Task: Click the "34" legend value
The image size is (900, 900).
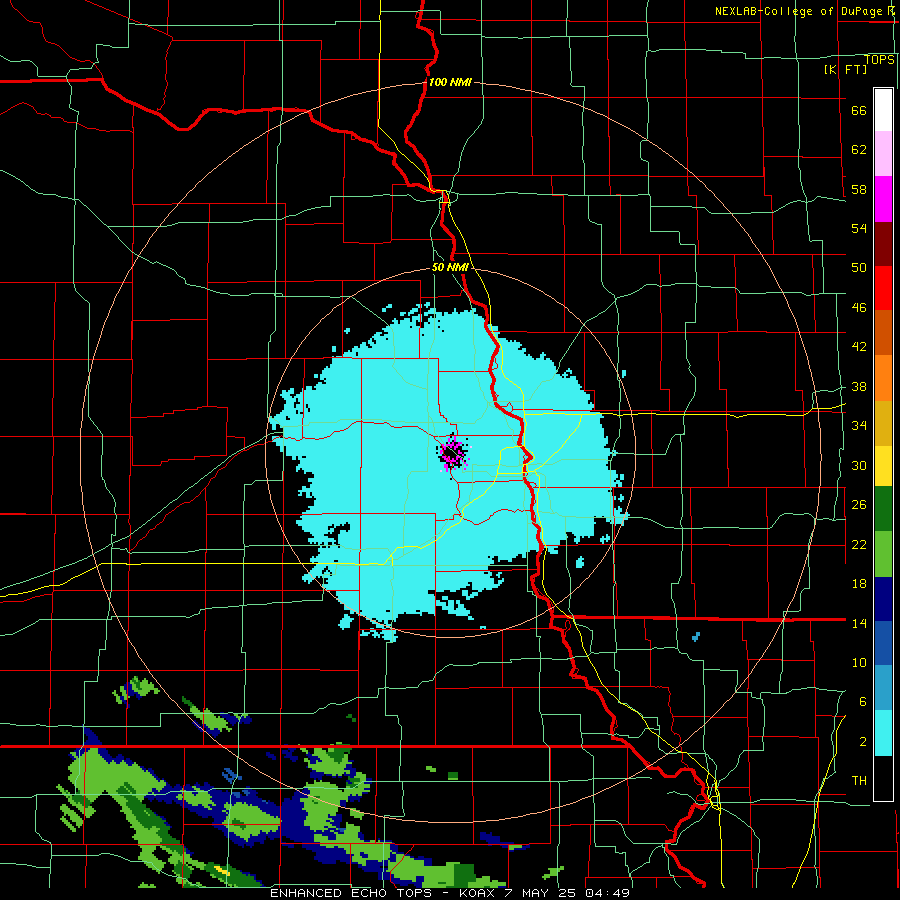Action: tap(859, 425)
